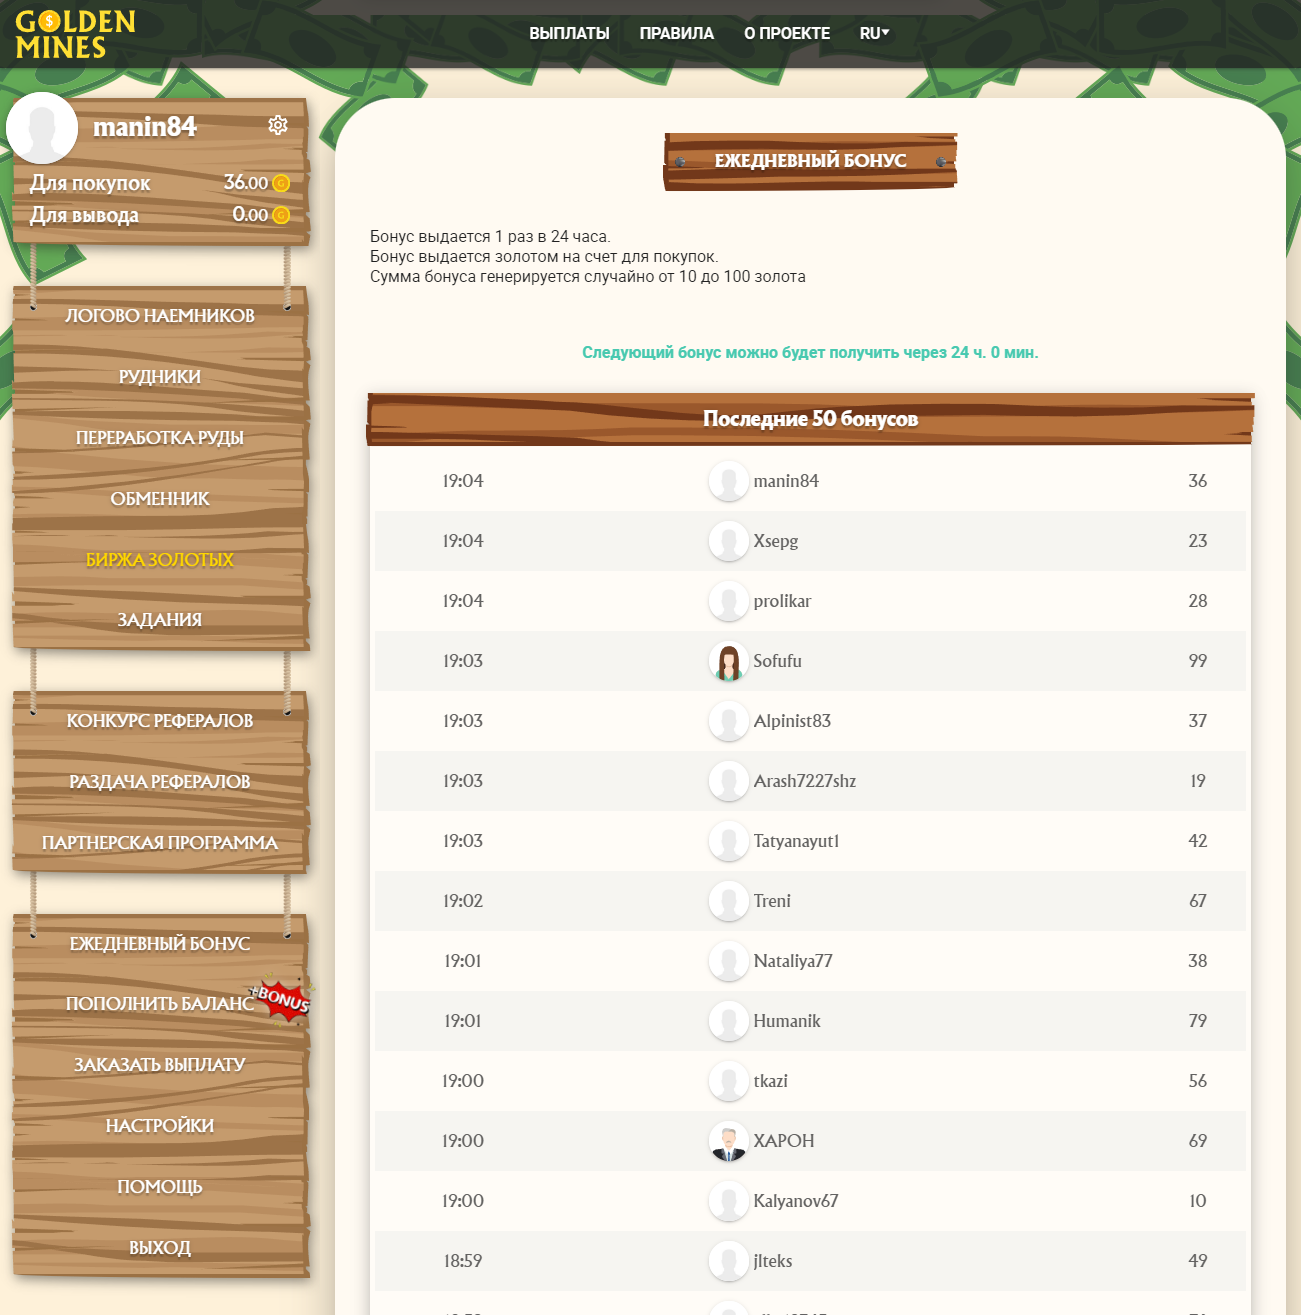Screen dimensions: 1301x1315
Task: Click the manin84 profile avatar in sidebar
Action: click(42, 128)
